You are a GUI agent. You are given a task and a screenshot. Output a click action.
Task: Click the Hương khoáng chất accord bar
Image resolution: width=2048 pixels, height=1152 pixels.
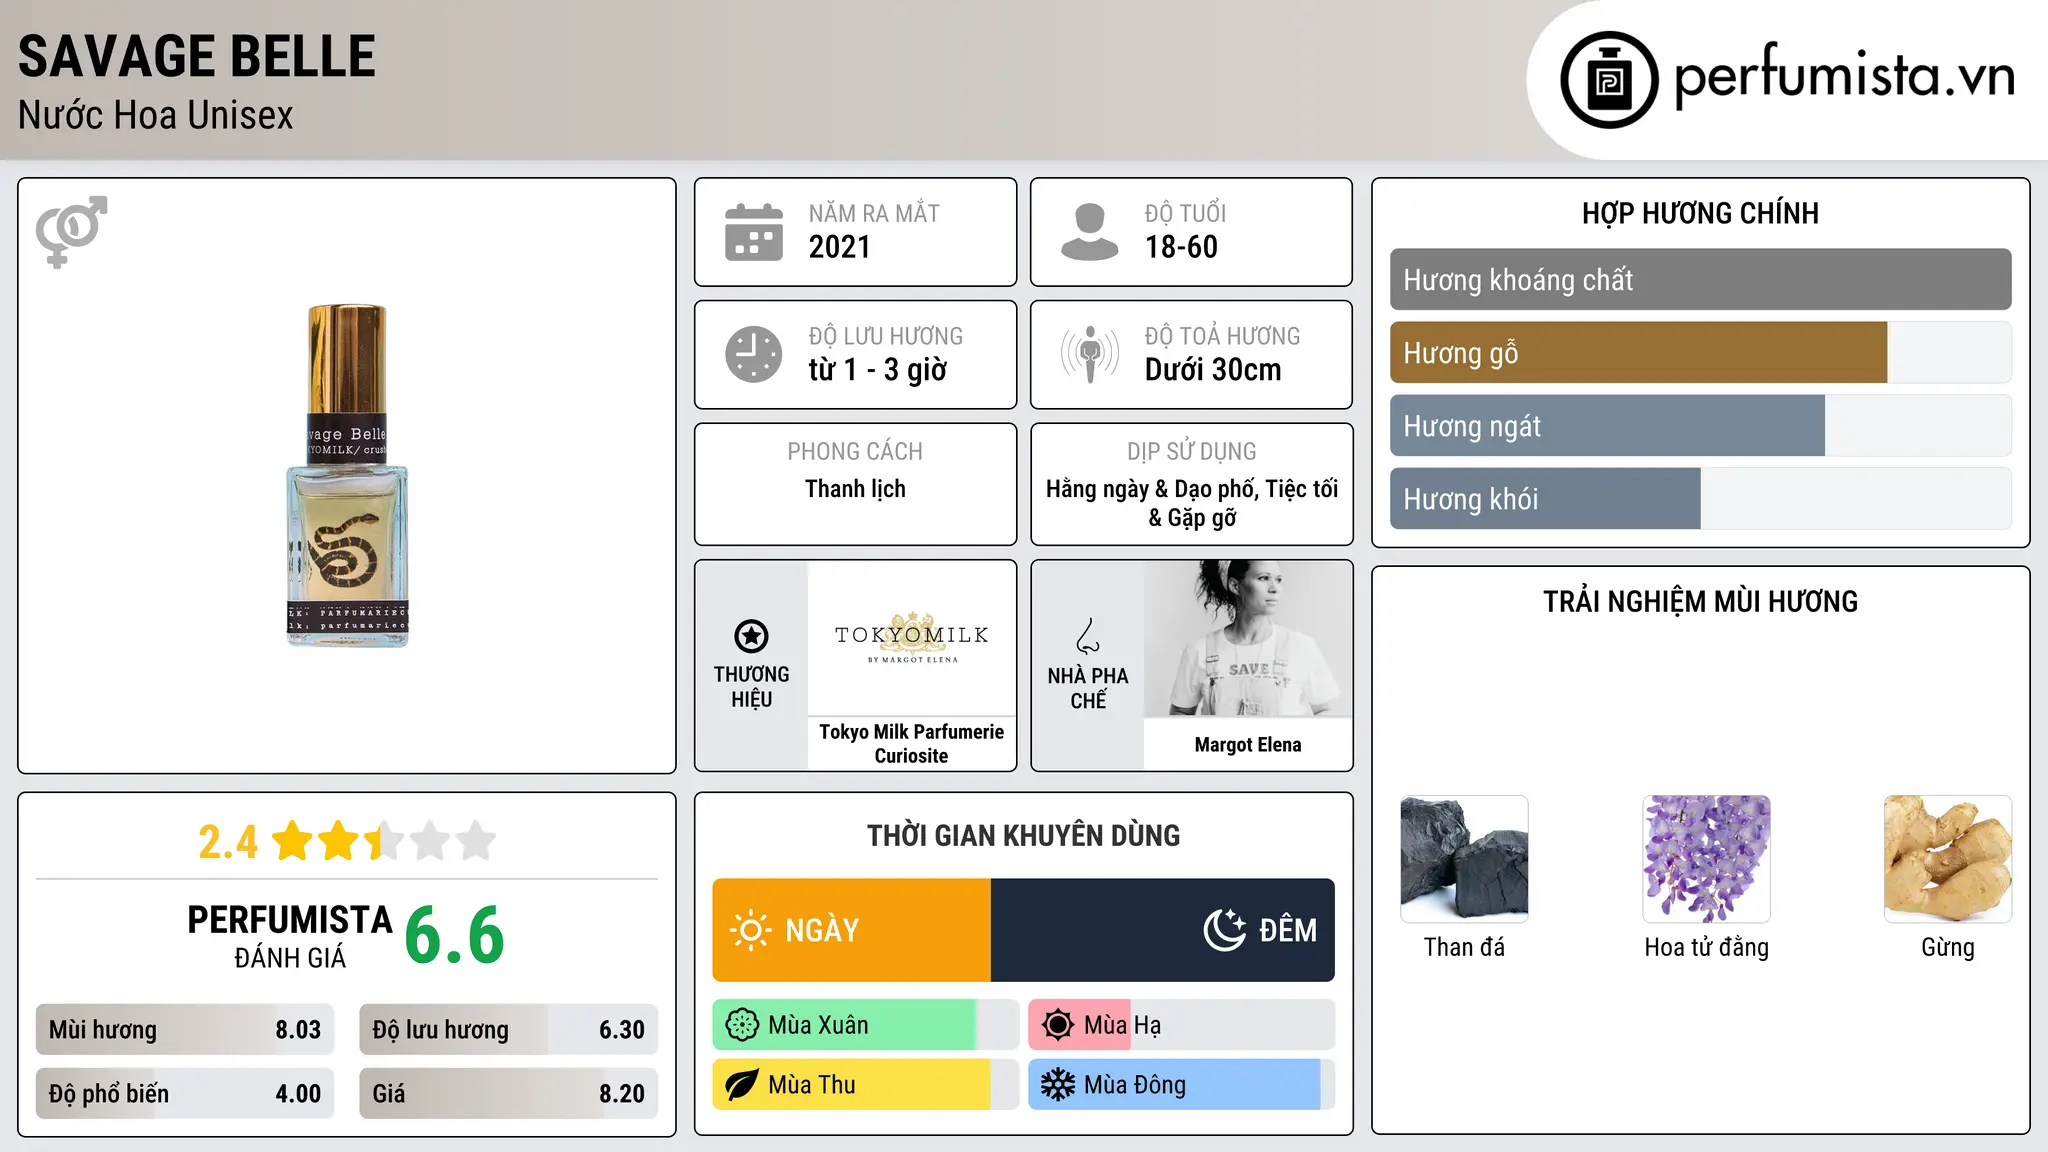click(x=1700, y=280)
